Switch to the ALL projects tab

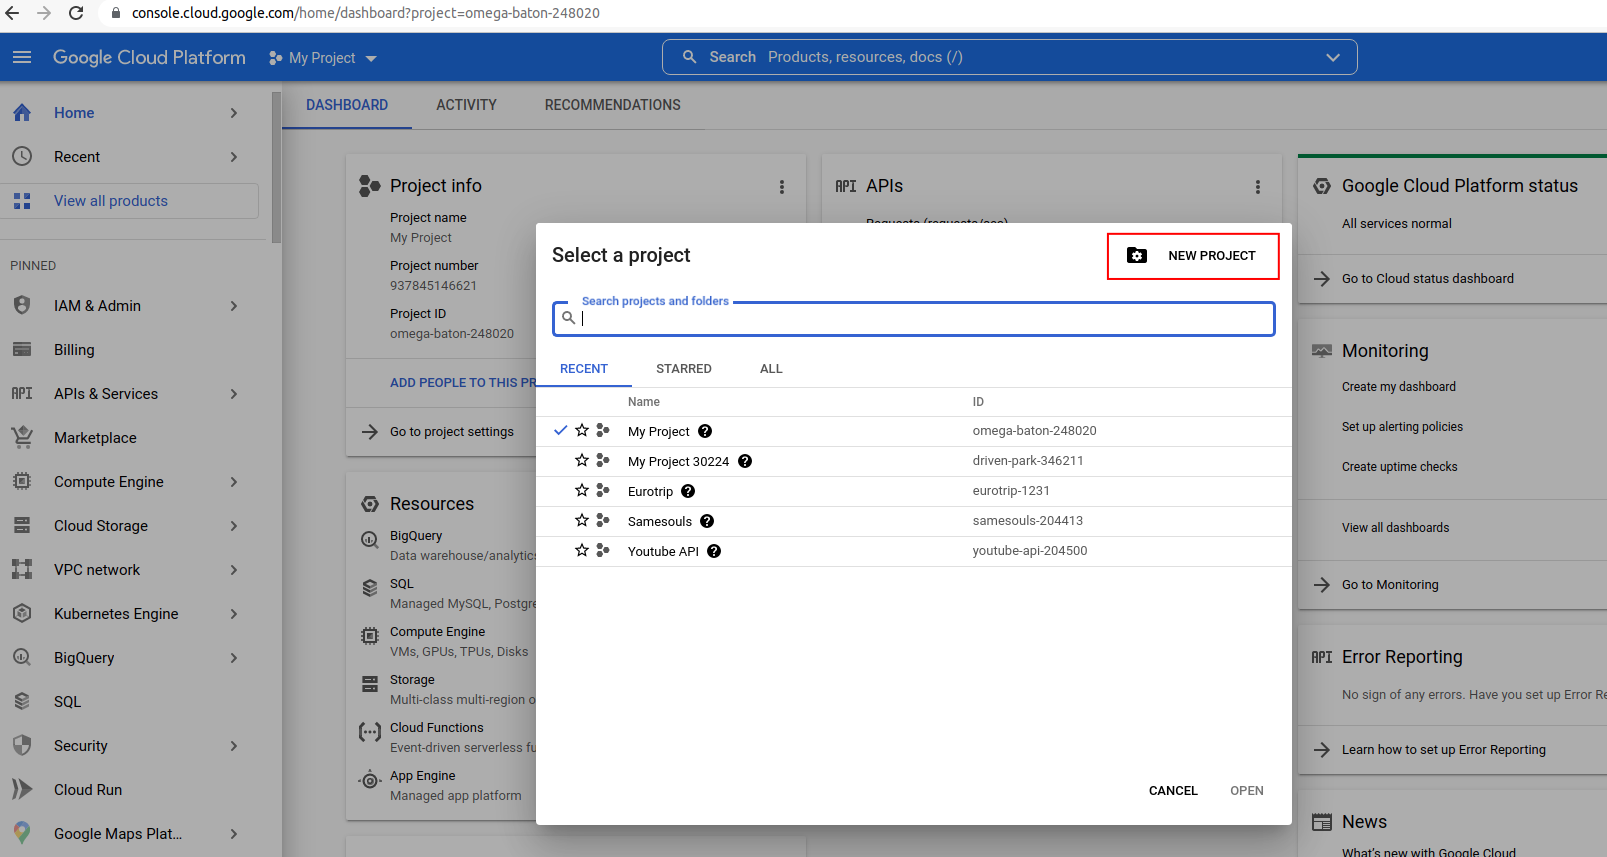click(x=771, y=369)
